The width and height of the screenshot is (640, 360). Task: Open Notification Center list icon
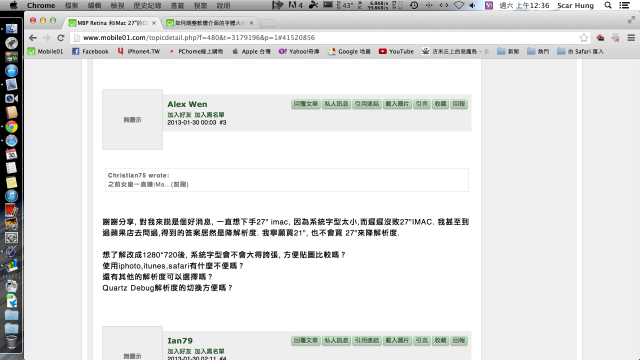[x=624, y=5]
